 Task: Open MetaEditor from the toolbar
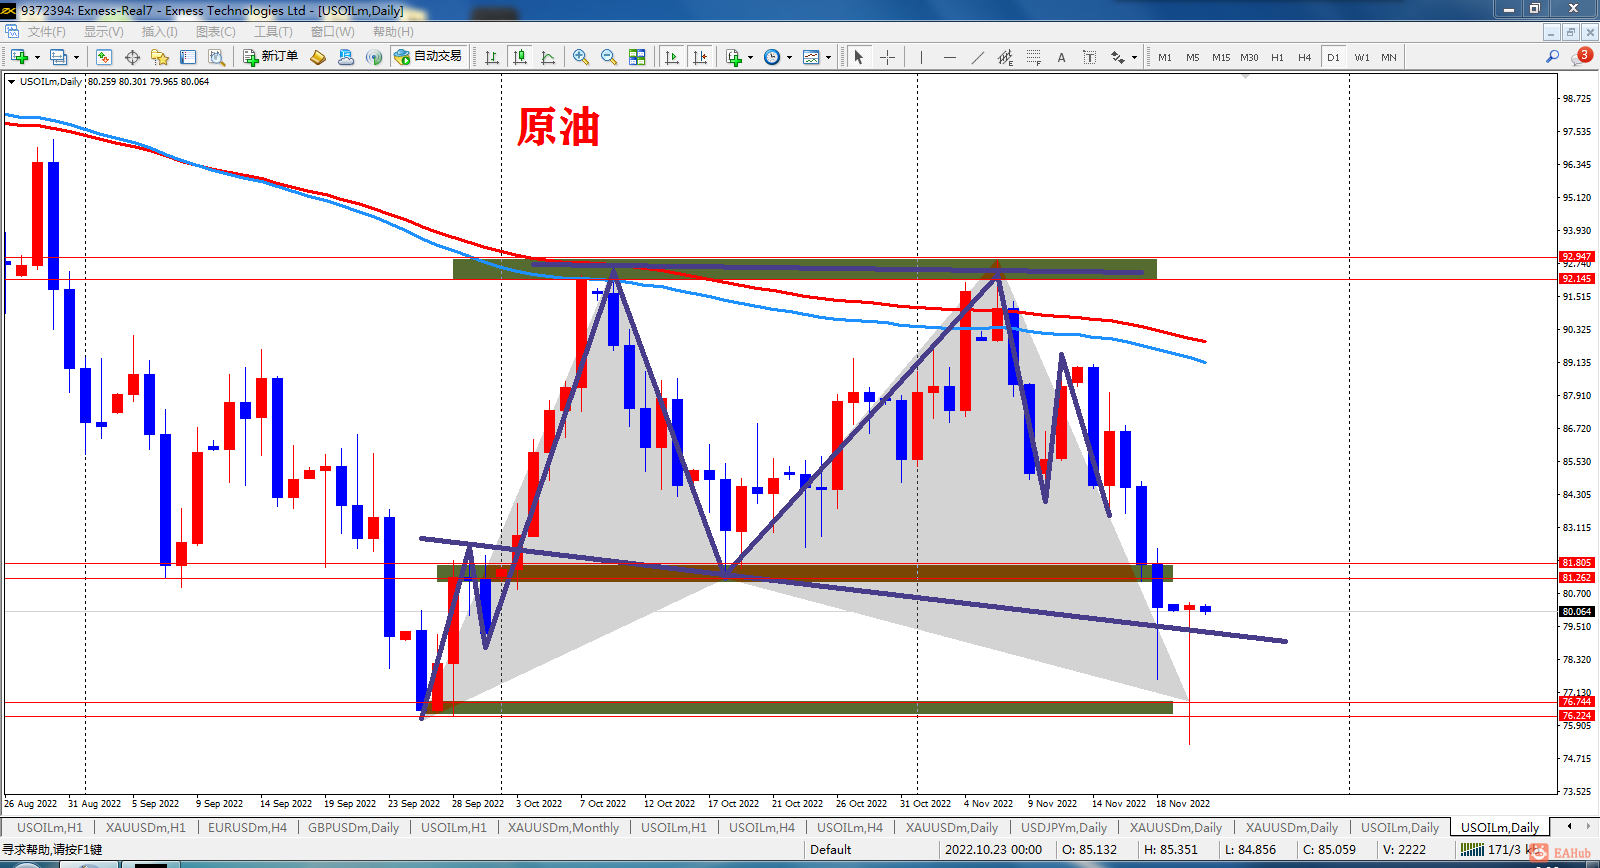pyautogui.click(x=318, y=57)
